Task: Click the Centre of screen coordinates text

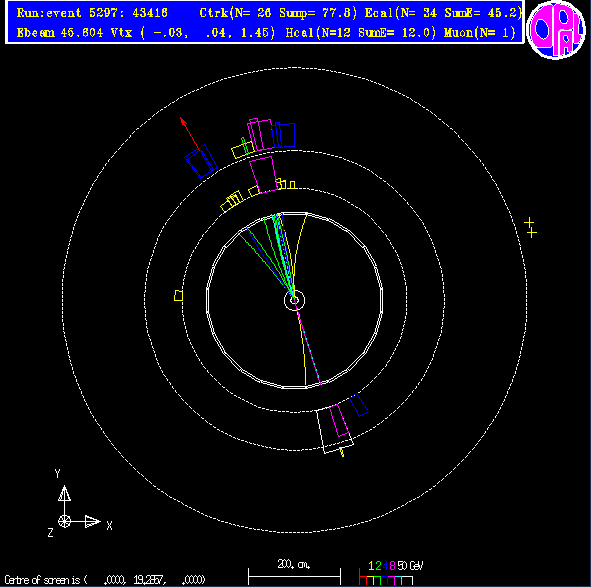Action: click(105, 579)
